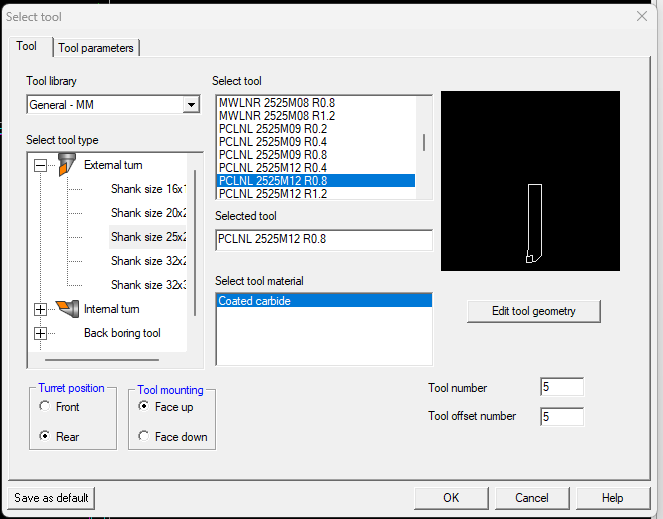Choose Face up tool mounting

[x=144, y=406]
